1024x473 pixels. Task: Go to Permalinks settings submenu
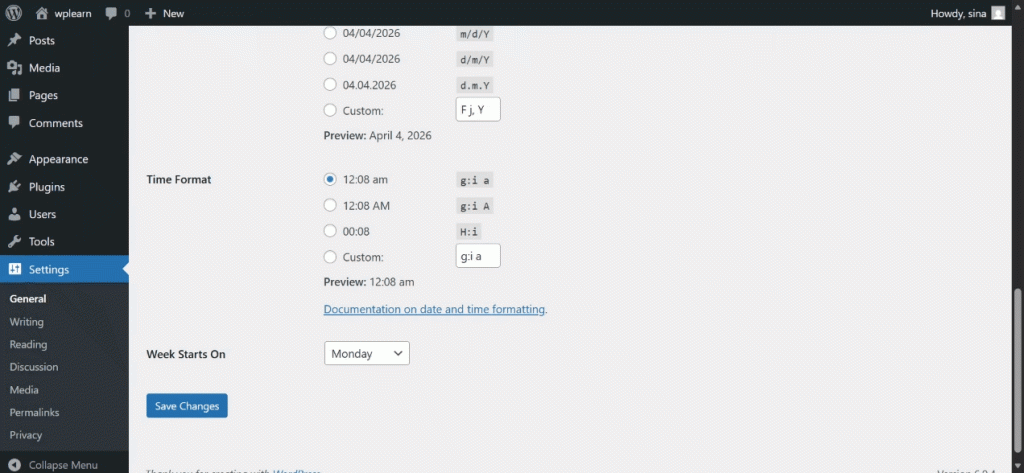coord(34,412)
